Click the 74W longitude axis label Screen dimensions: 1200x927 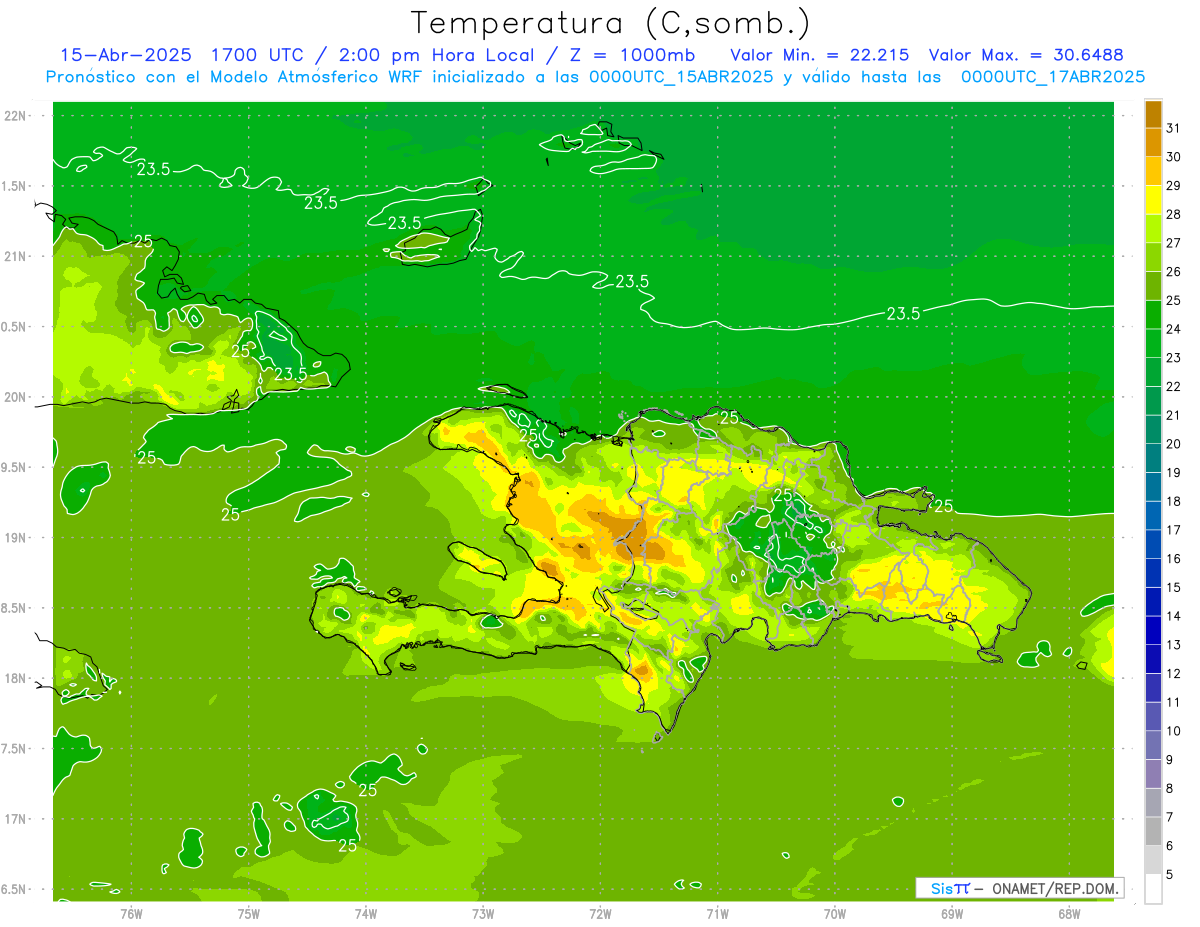[366, 914]
